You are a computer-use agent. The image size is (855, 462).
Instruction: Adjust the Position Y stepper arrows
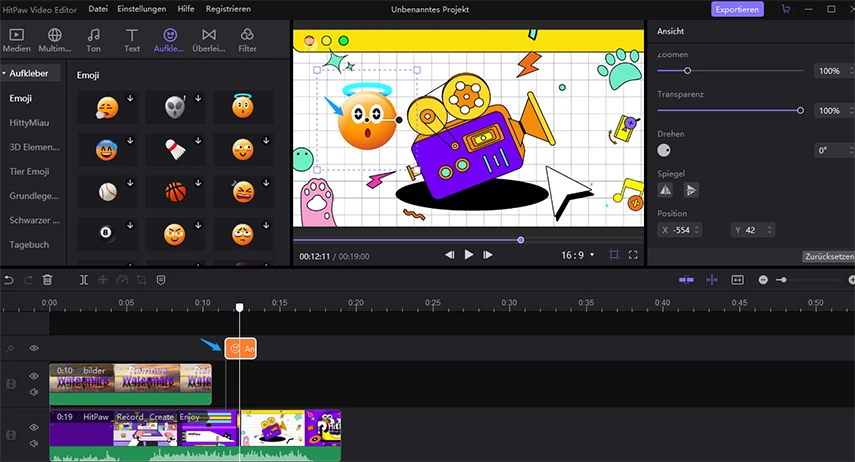pos(769,230)
